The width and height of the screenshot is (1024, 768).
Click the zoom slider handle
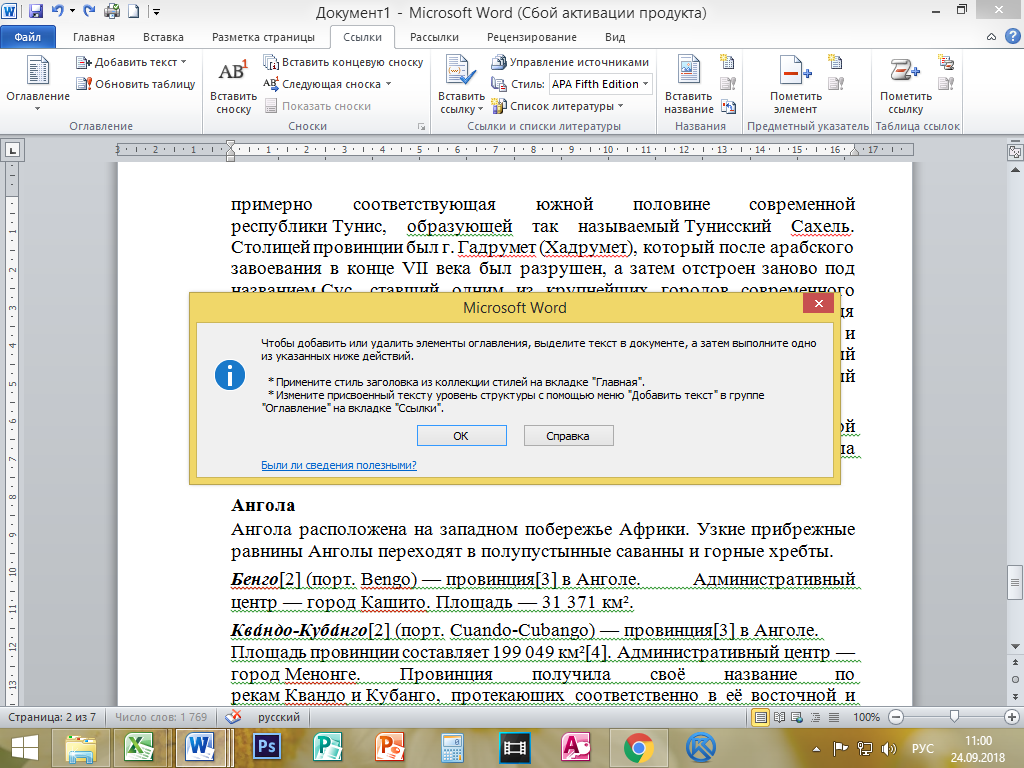coord(954,717)
